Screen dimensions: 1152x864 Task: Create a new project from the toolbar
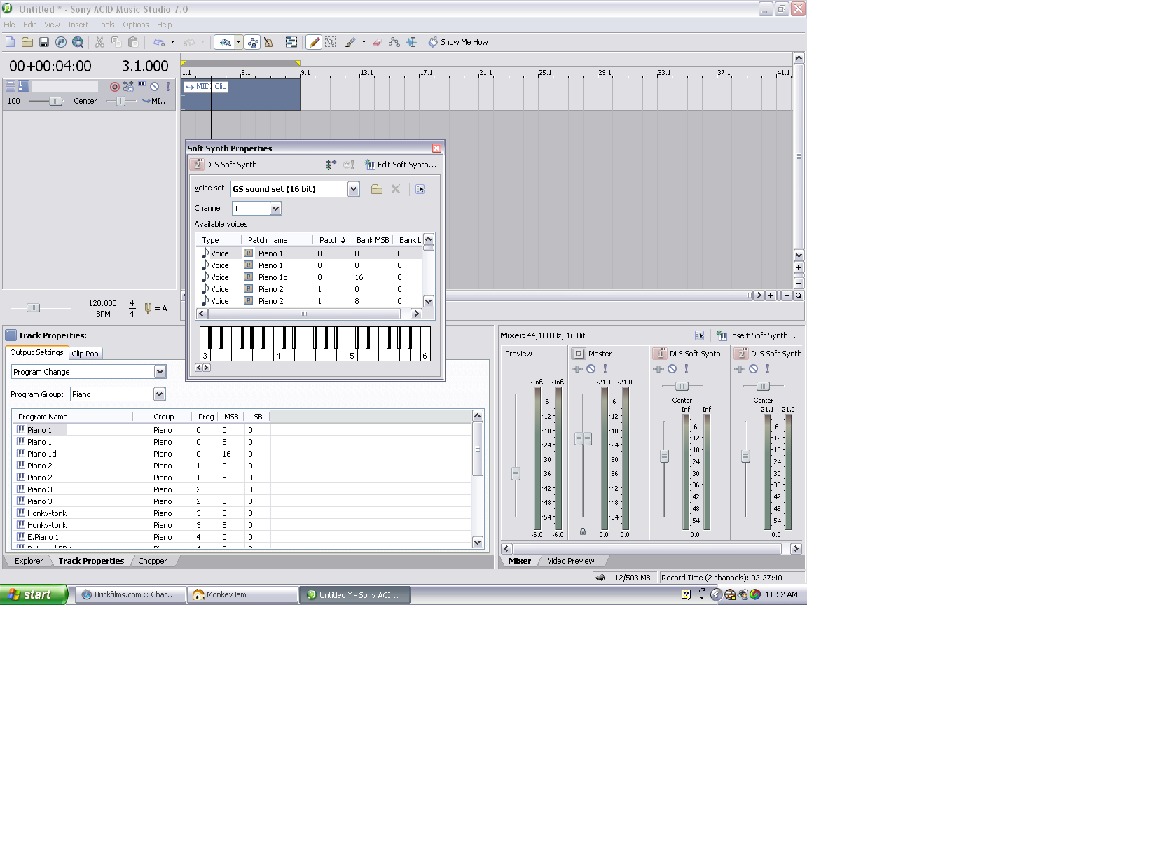10,42
